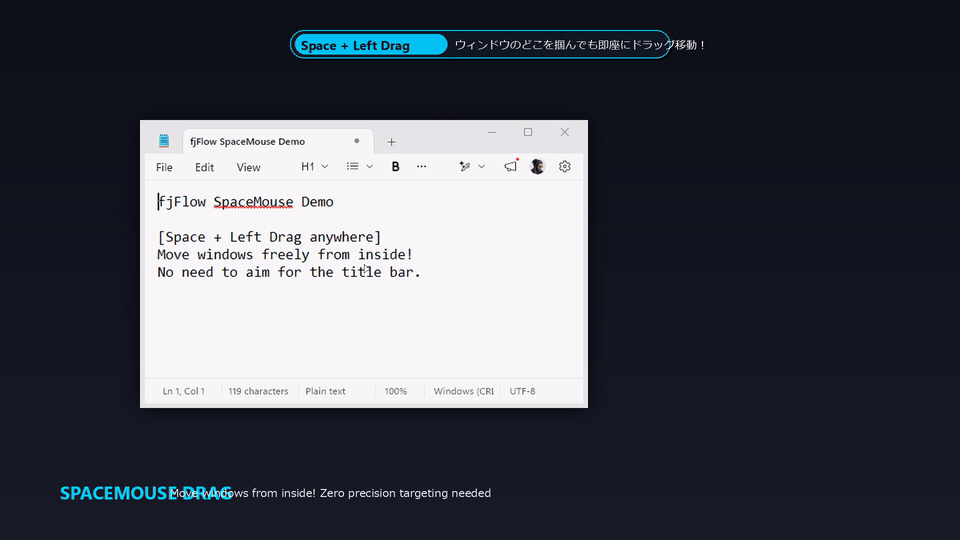Image resolution: width=960 pixels, height=540 pixels.
Task: Click the UTF-8 encoding indicator
Action: click(522, 391)
